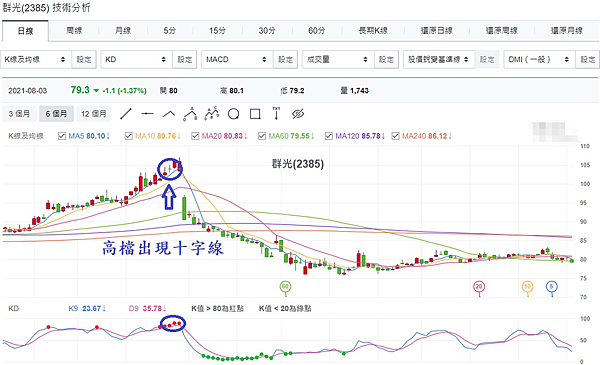
Task: Choose the 12 個月 range button
Action: pos(93,114)
